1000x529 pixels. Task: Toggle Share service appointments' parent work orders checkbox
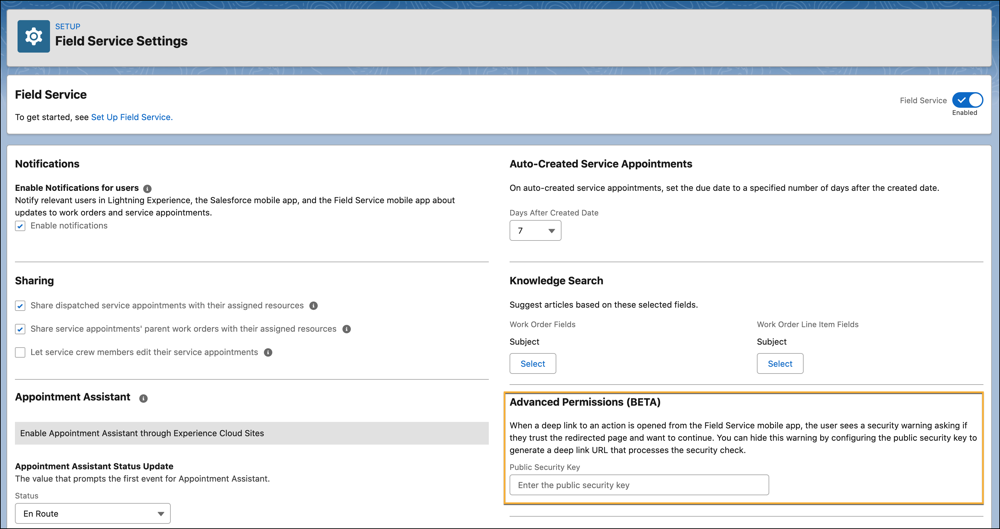click(x=20, y=329)
